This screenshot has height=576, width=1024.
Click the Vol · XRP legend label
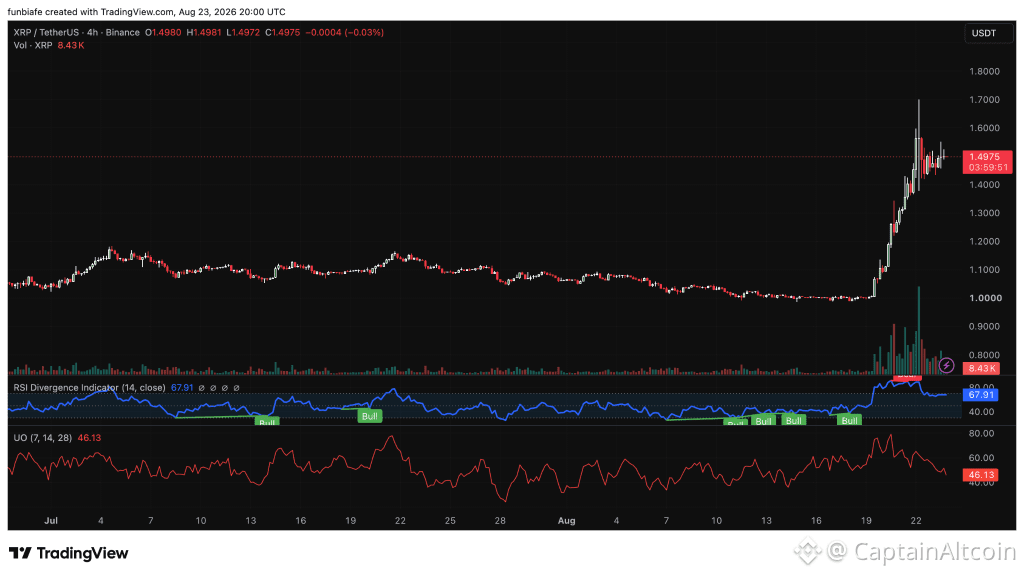[33, 45]
